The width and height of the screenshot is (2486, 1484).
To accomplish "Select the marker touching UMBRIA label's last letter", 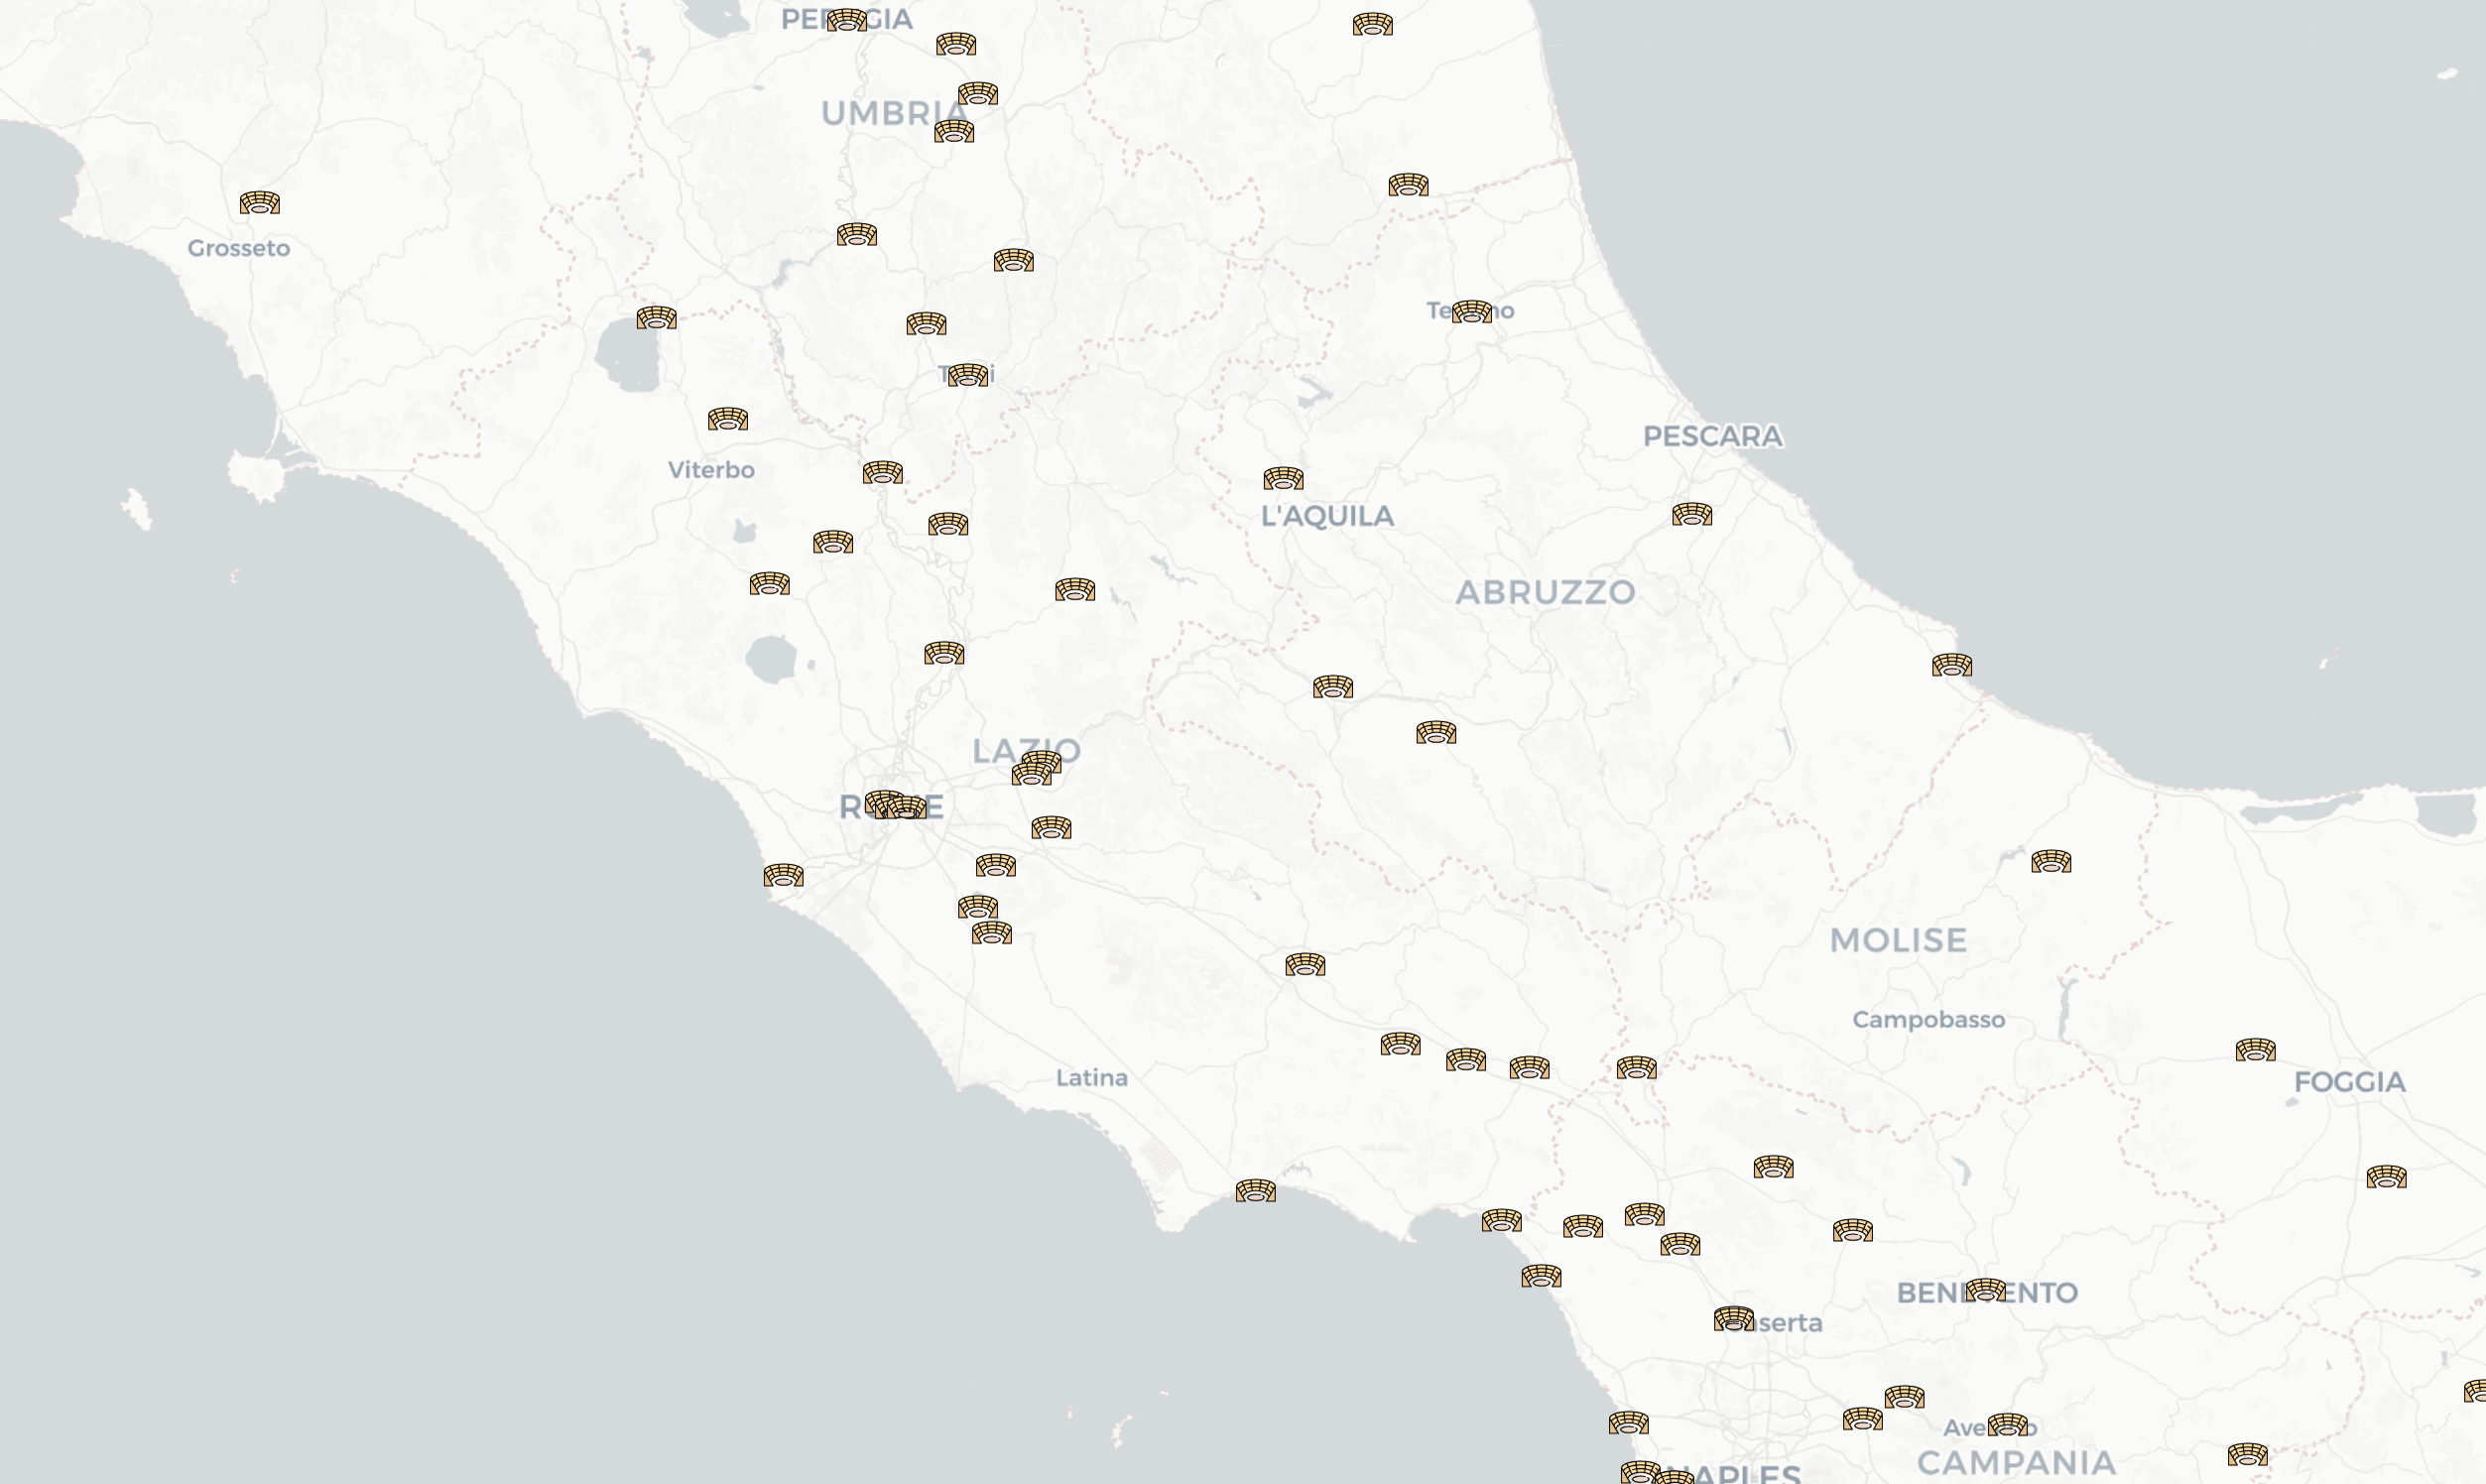I will 978,94.
